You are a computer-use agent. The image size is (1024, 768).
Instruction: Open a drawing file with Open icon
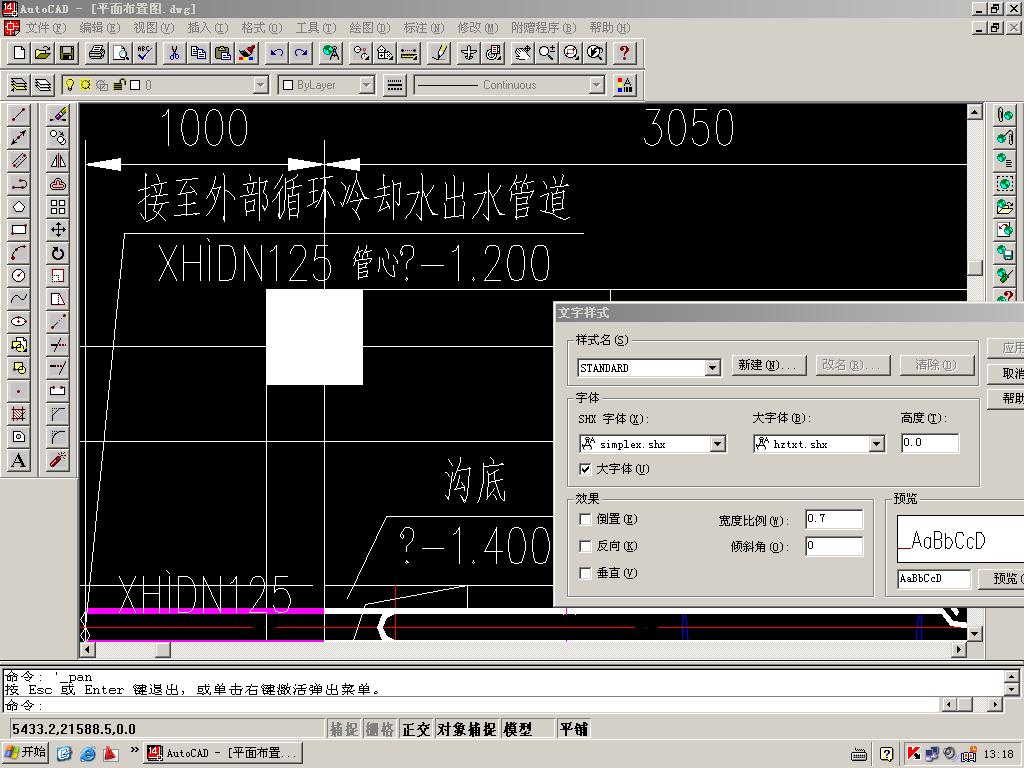point(43,53)
